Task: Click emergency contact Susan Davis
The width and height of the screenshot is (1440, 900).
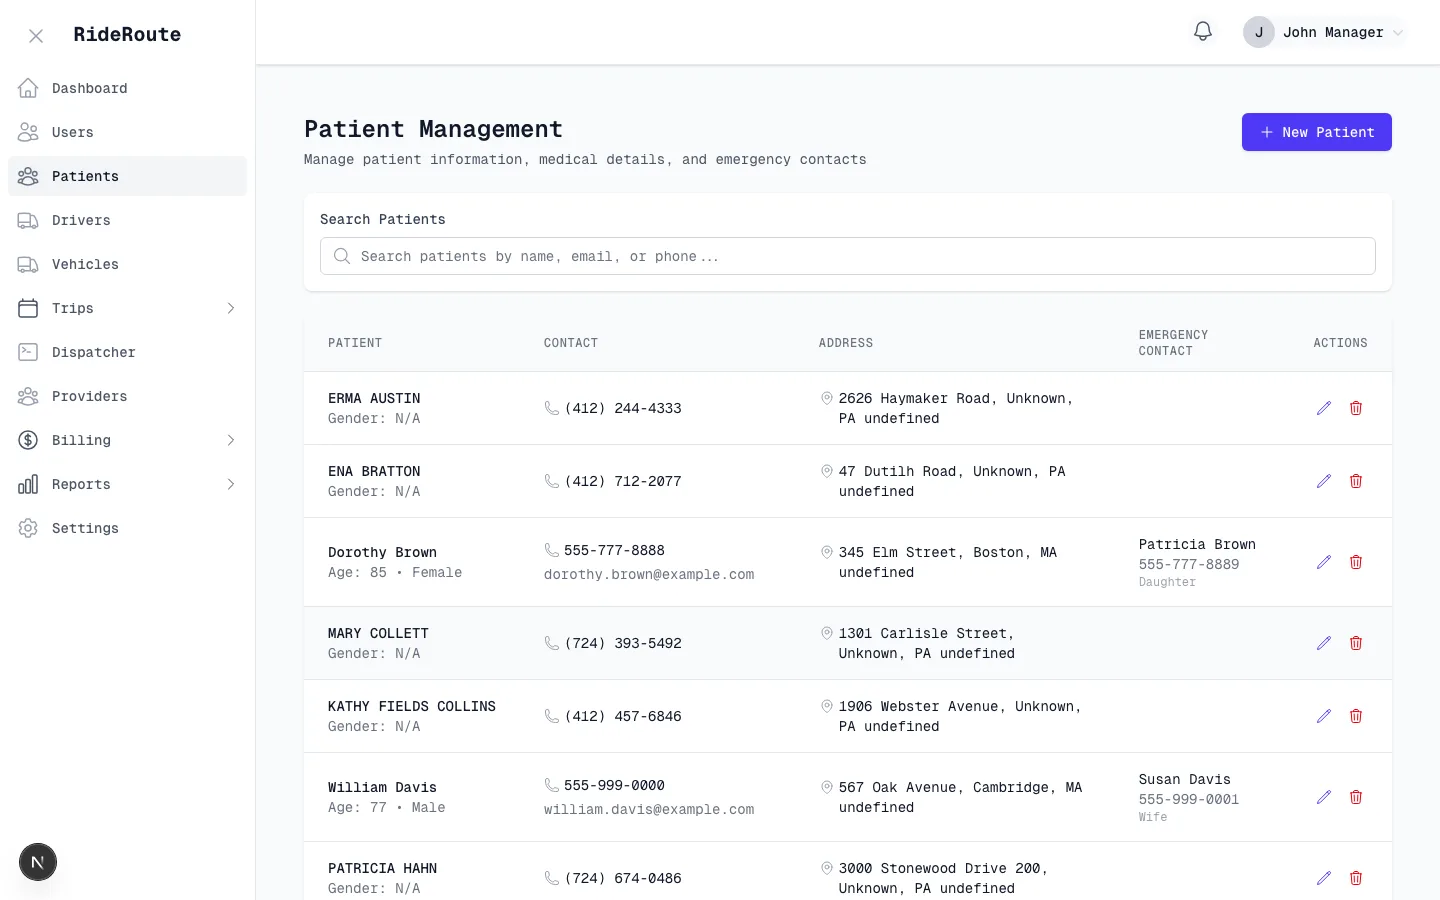Action: [1184, 779]
